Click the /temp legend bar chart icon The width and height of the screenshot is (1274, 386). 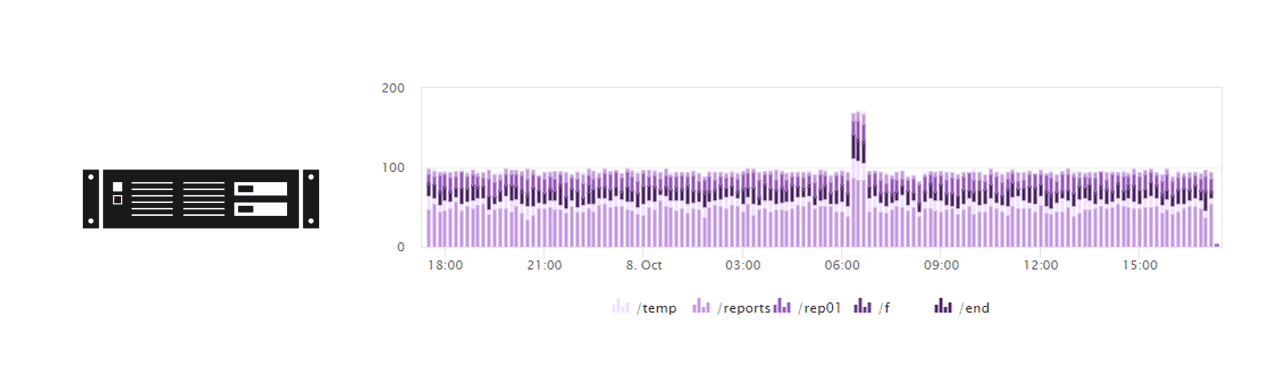point(621,307)
